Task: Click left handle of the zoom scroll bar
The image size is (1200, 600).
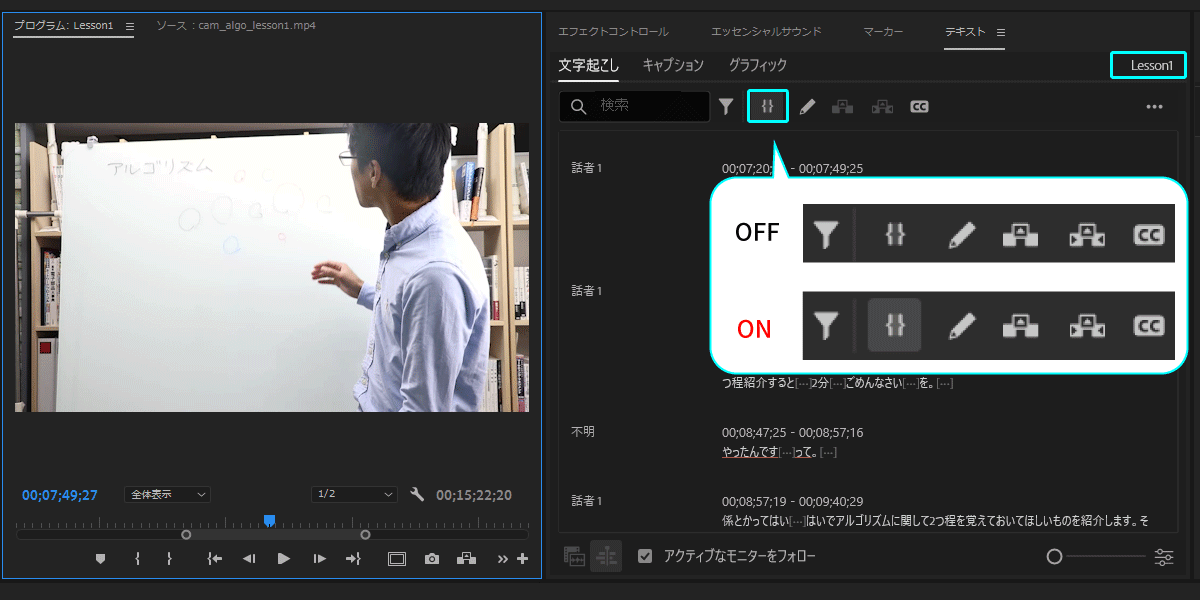Action: (186, 535)
